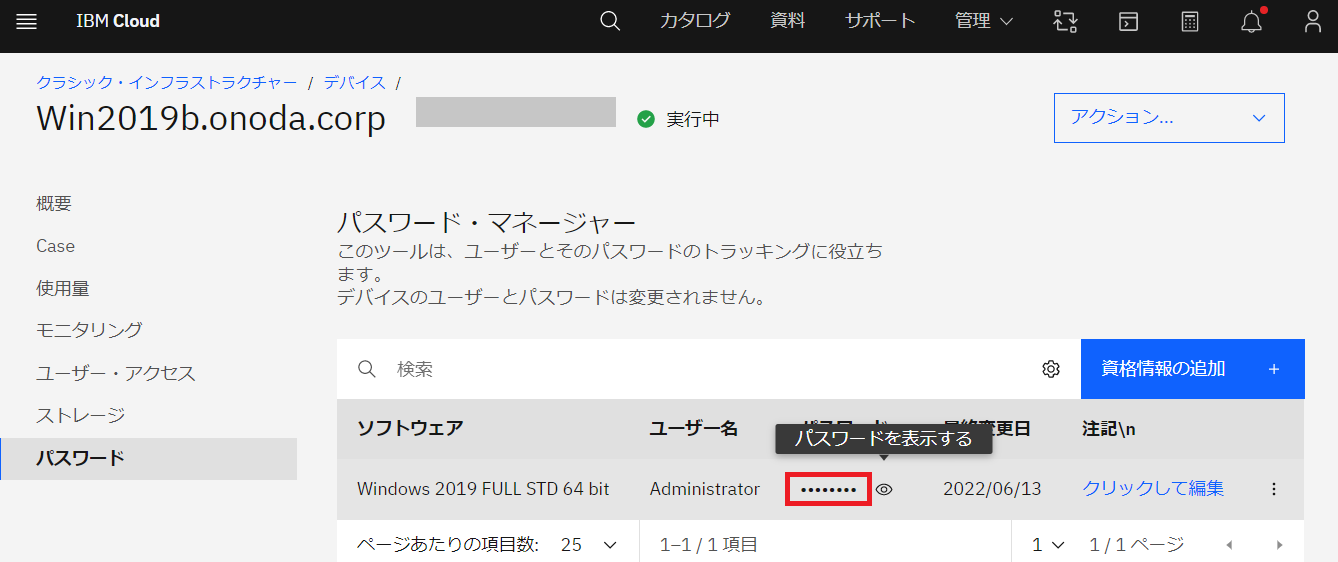Open 資料 in the top menu

pos(788,21)
